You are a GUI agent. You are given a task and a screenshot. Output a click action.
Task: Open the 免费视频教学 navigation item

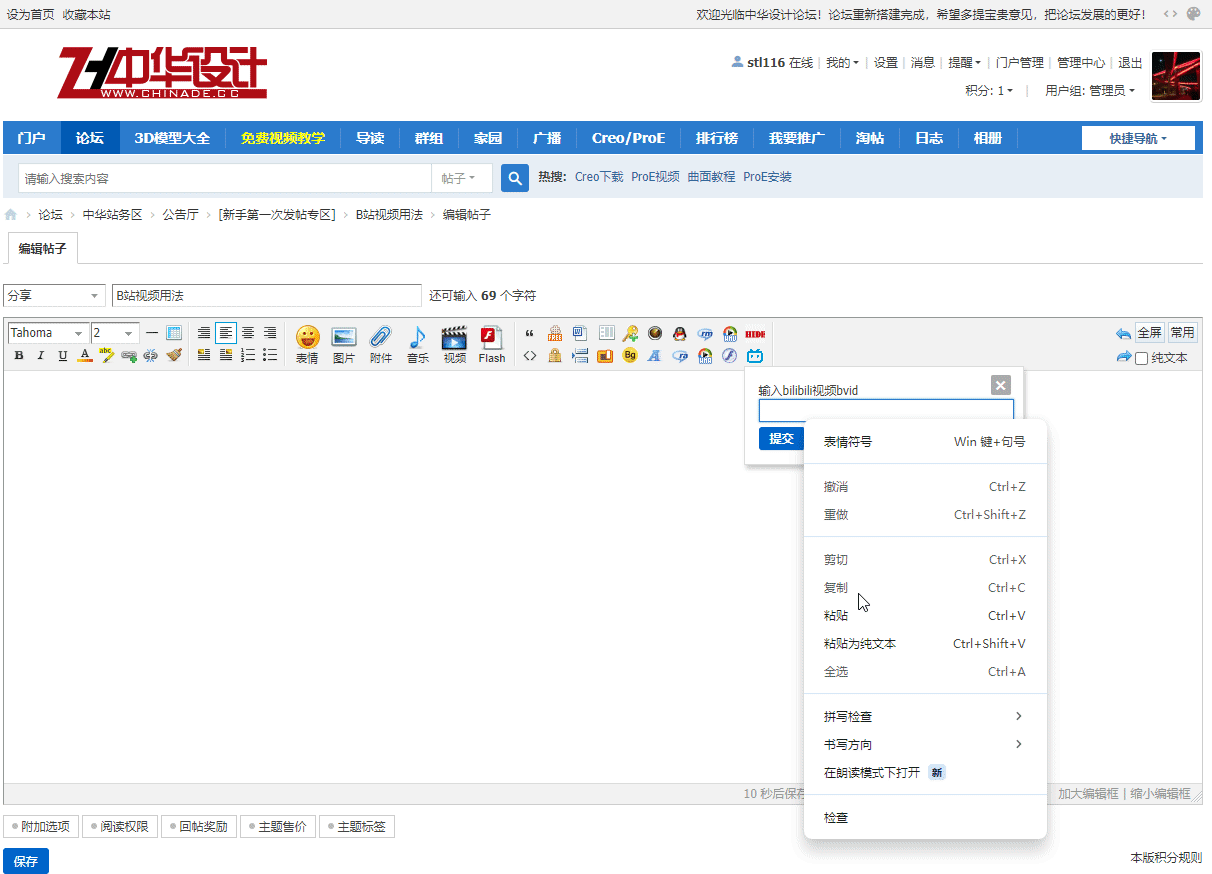pyautogui.click(x=283, y=138)
